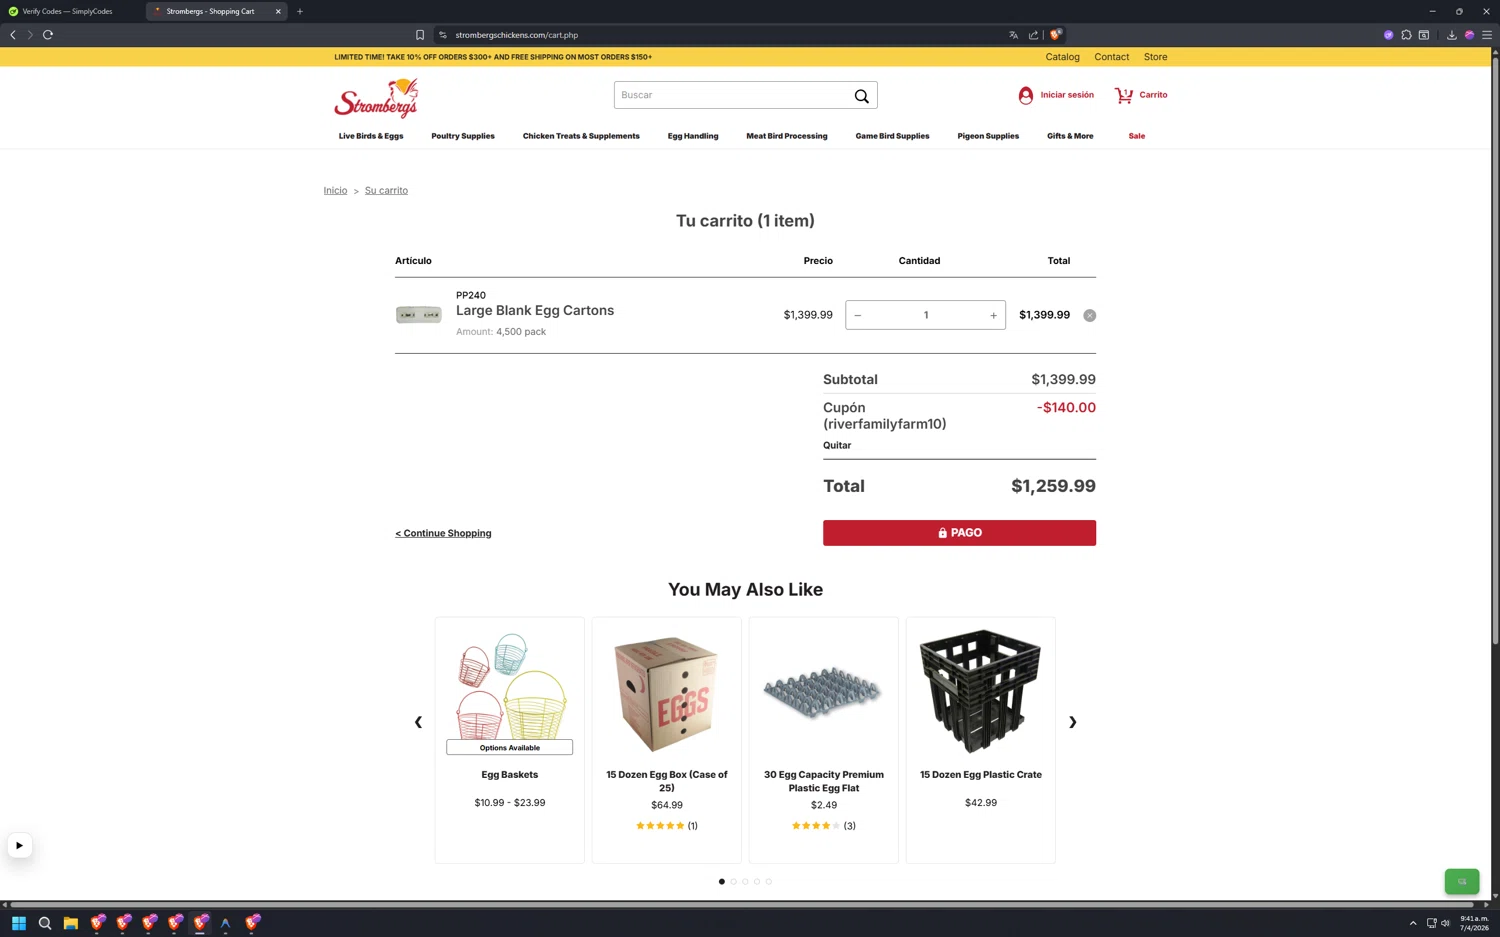The image size is (1500, 937).
Task: Remove Large Blank Egg Cartons item
Action: (x=1089, y=315)
